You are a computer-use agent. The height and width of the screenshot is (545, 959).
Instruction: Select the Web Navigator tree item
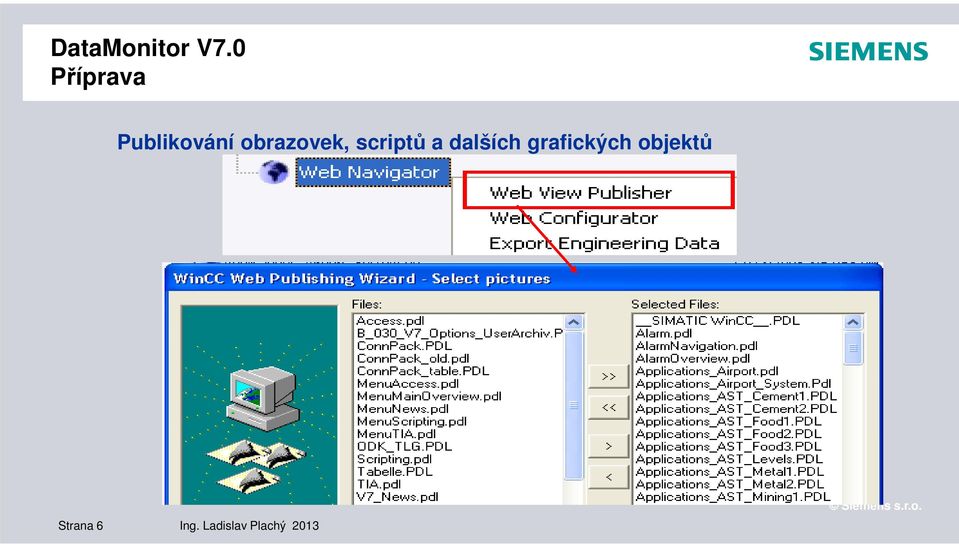(x=373, y=172)
